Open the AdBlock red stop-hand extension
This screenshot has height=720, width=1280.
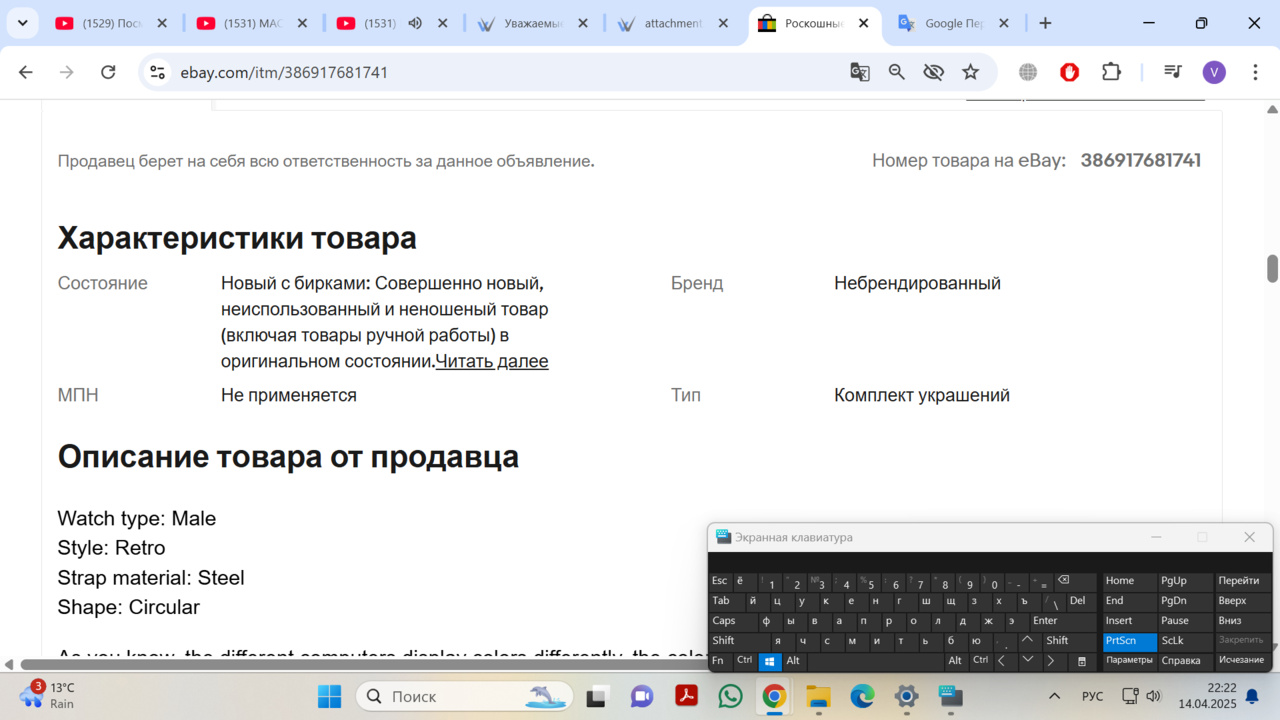coord(1069,72)
